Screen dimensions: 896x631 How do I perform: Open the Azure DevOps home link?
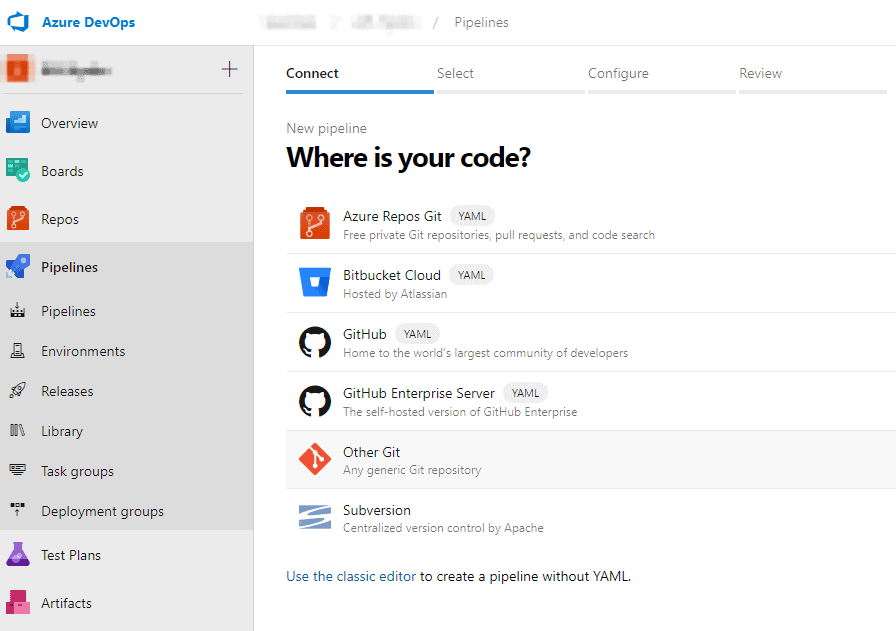[89, 22]
